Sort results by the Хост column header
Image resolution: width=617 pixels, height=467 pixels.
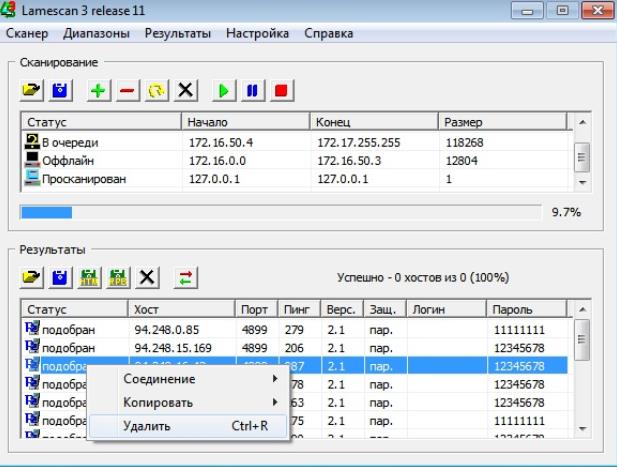click(x=180, y=309)
